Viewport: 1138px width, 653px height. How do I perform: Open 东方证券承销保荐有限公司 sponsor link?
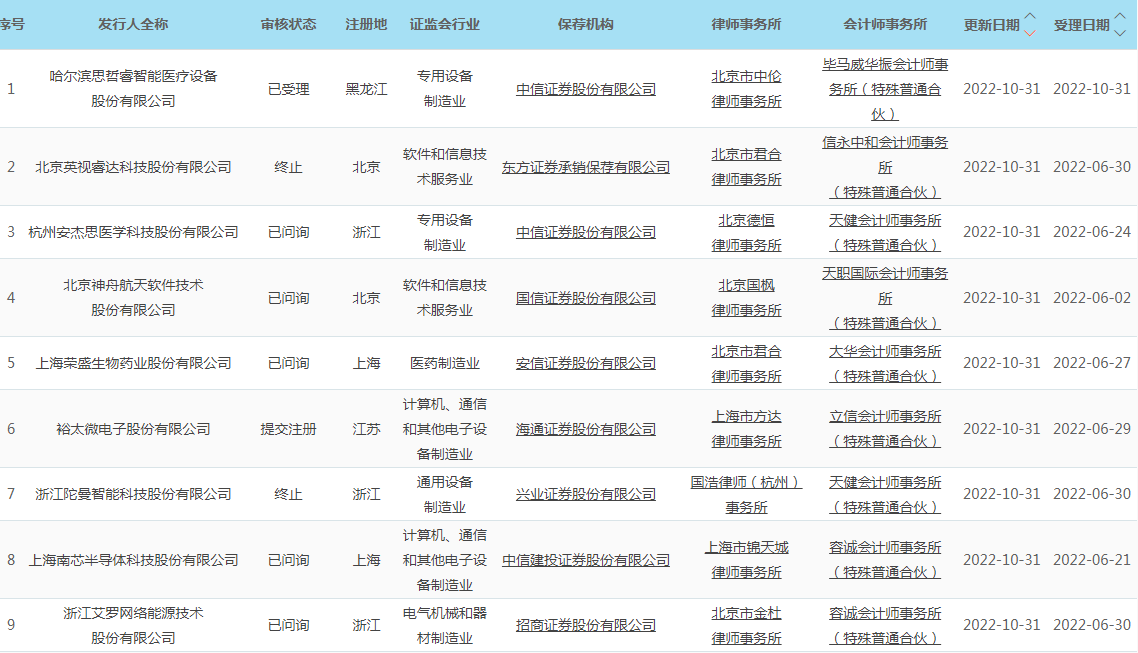(586, 167)
